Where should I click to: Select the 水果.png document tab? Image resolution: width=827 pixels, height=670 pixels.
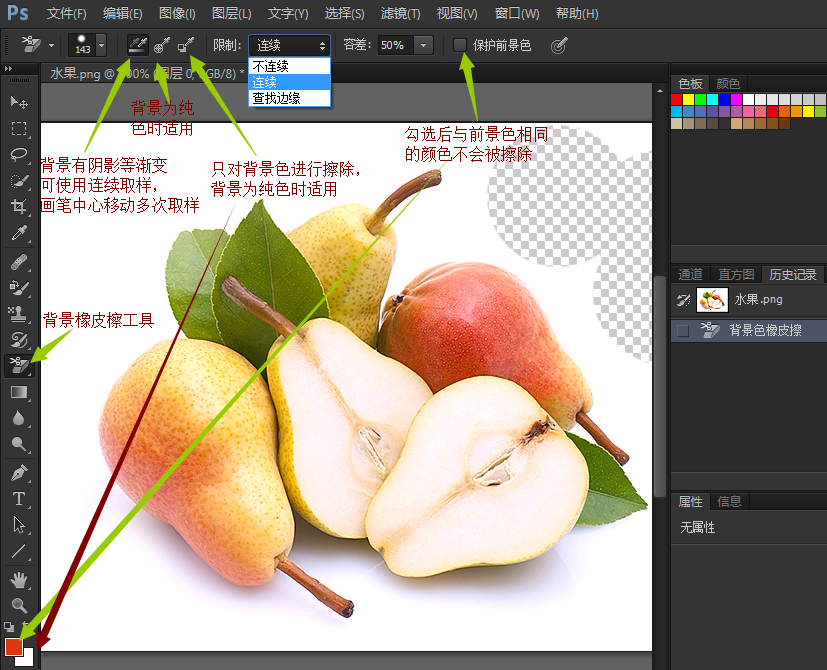pos(145,73)
